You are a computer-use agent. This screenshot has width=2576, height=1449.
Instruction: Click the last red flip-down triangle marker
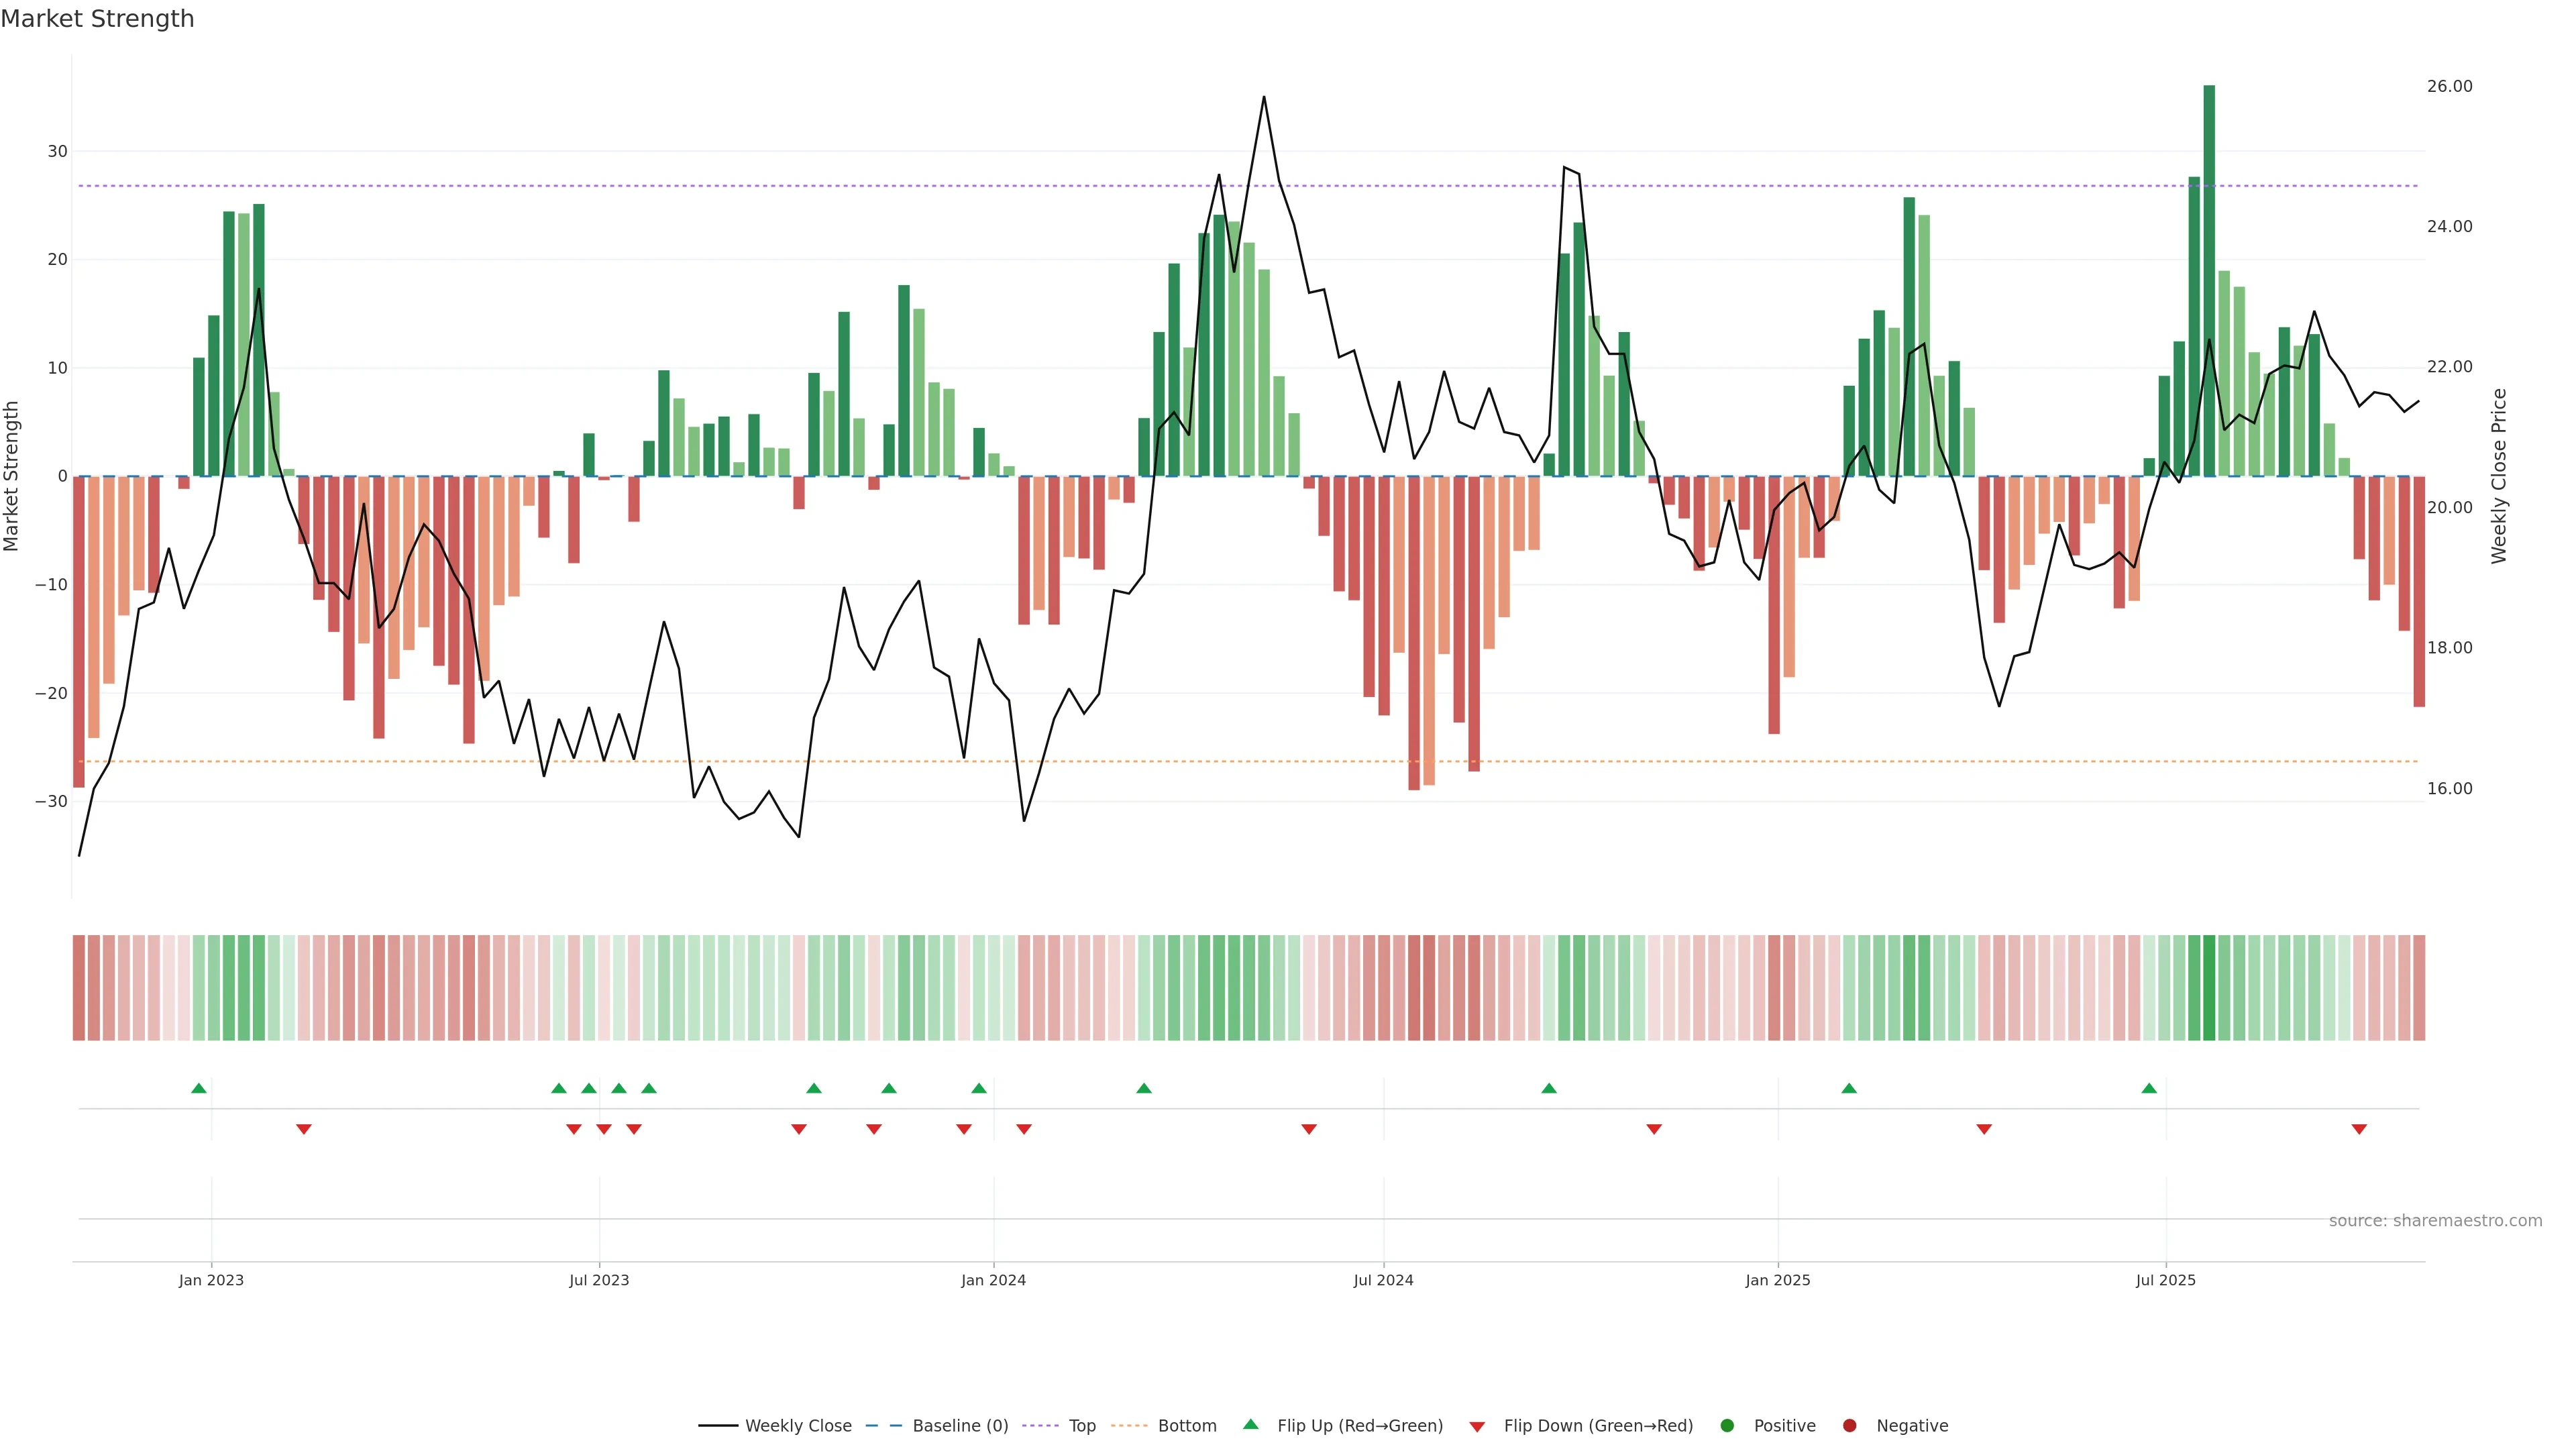(x=2359, y=1129)
